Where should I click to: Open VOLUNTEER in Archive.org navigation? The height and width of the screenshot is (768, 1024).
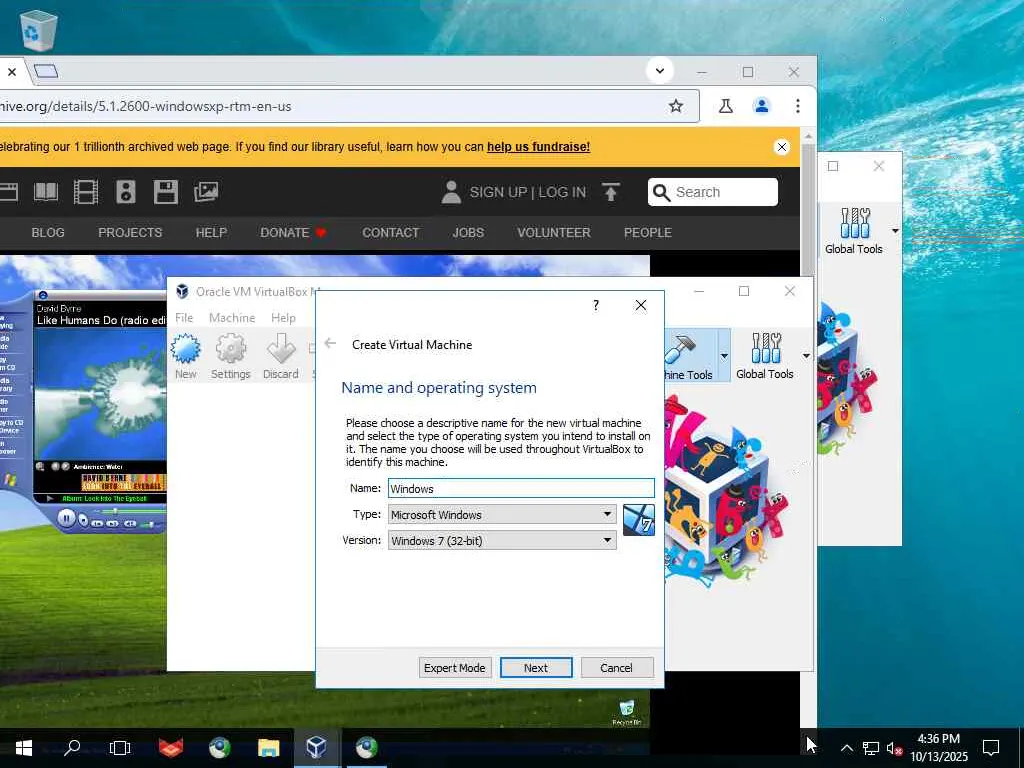tap(554, 232)
